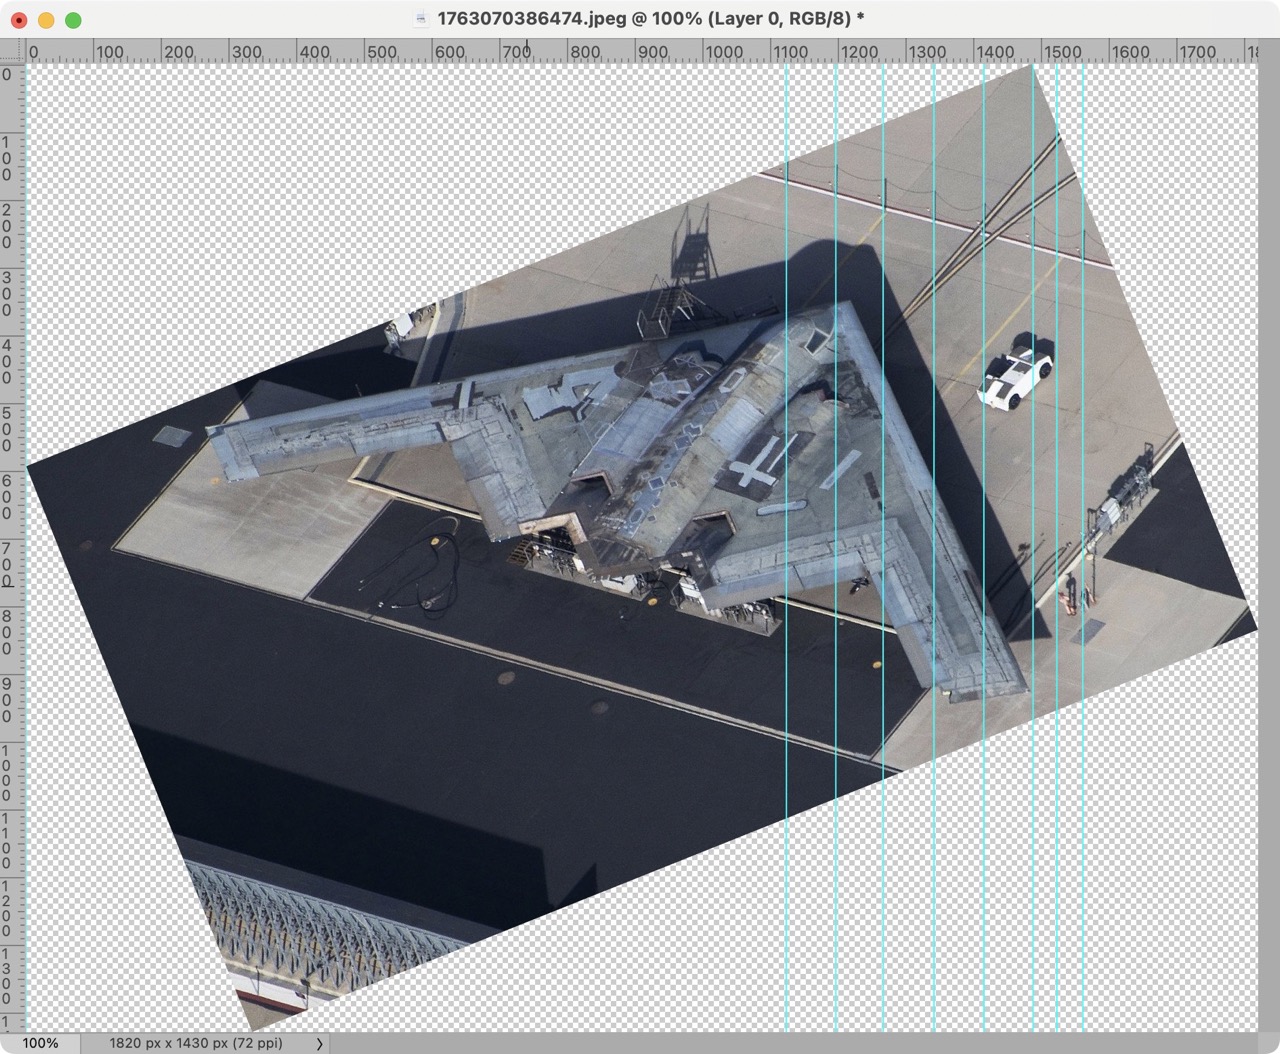The height and width of the screenshot is (1054, 1280).
Task: Close the document window with the red button
Action: (19, 20)
